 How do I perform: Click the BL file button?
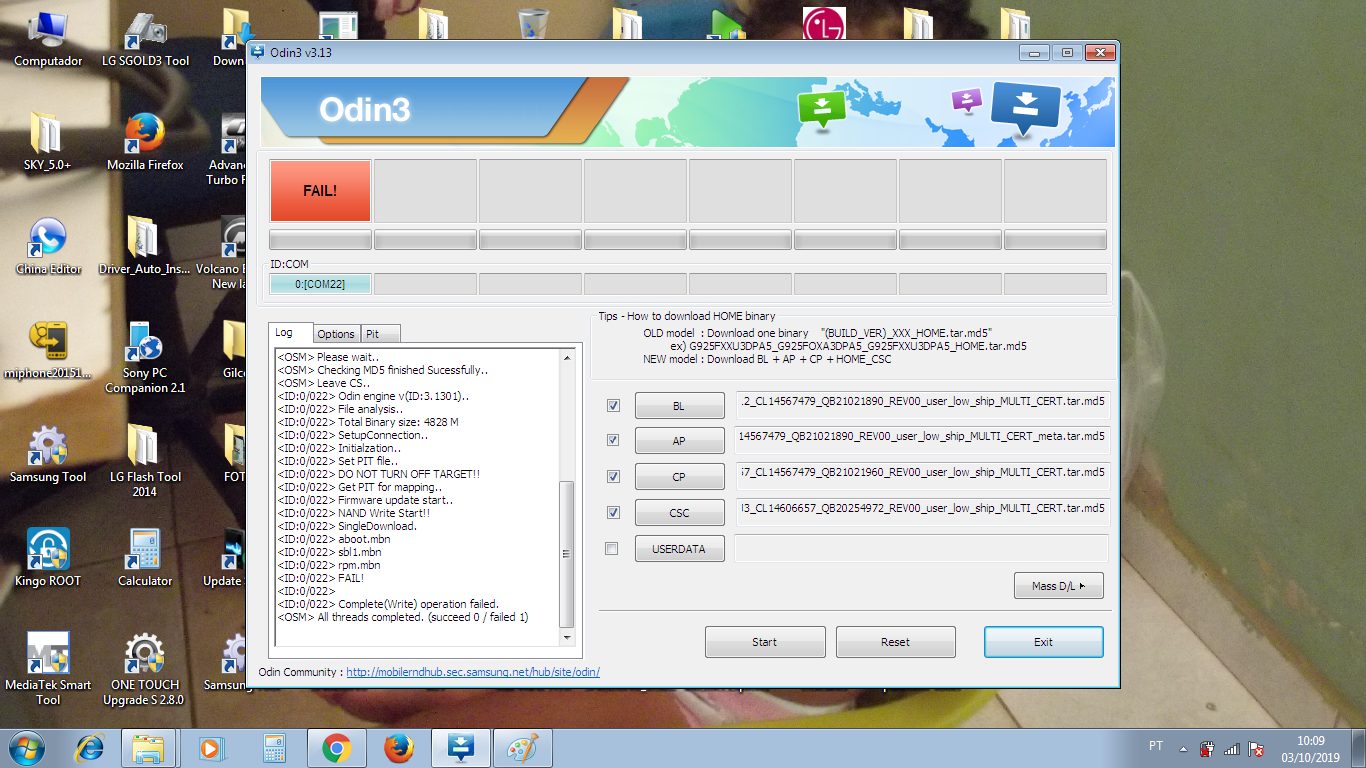(680, 406)
